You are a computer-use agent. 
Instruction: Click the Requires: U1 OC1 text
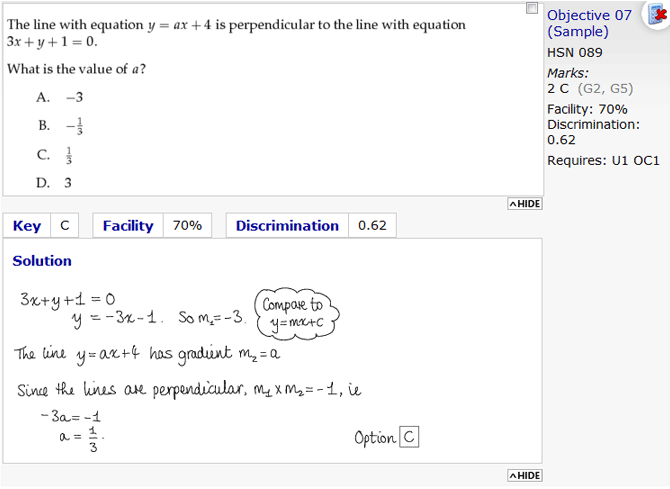[x=603, y=160]
